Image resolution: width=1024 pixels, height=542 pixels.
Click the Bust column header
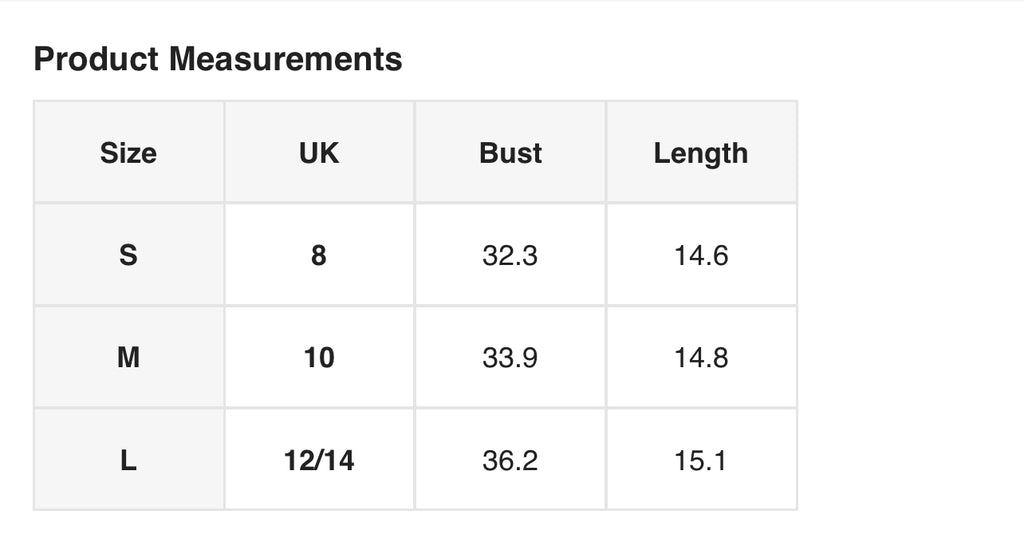coord(510,153)
